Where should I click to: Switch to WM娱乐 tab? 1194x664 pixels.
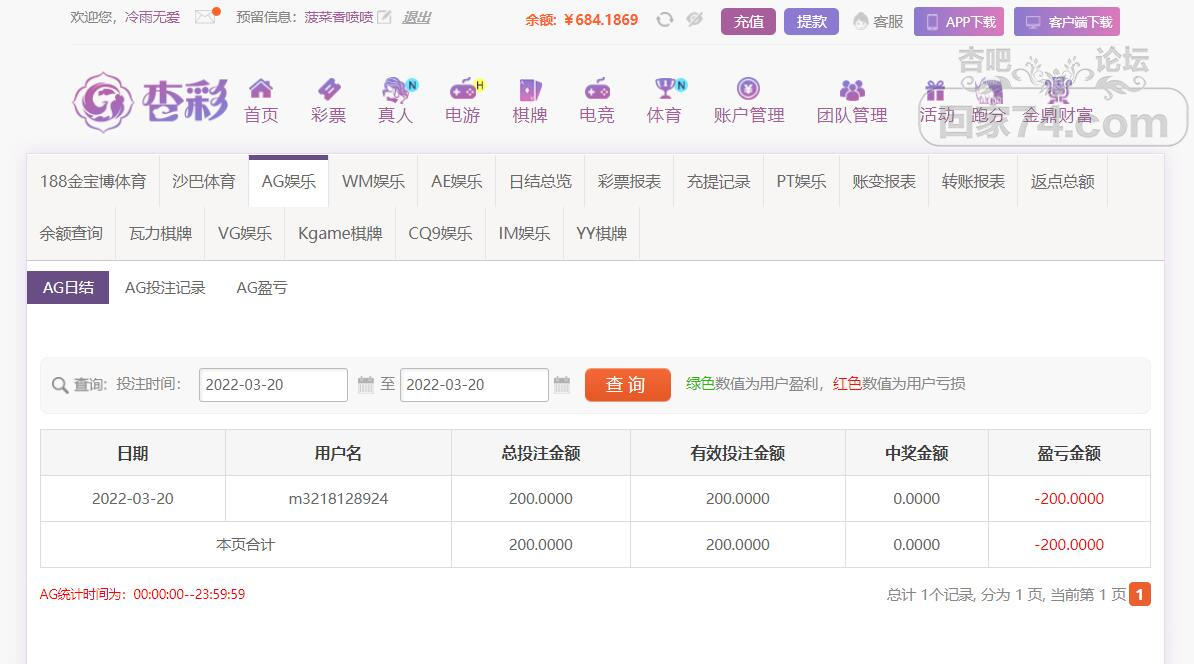(x=373, y=182)
